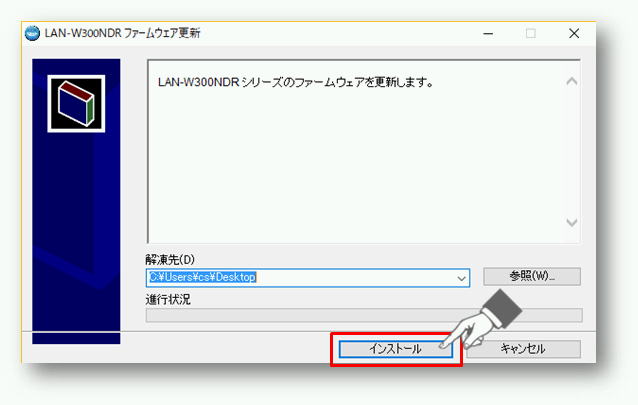Click the title bar application icon

[32, 33]
